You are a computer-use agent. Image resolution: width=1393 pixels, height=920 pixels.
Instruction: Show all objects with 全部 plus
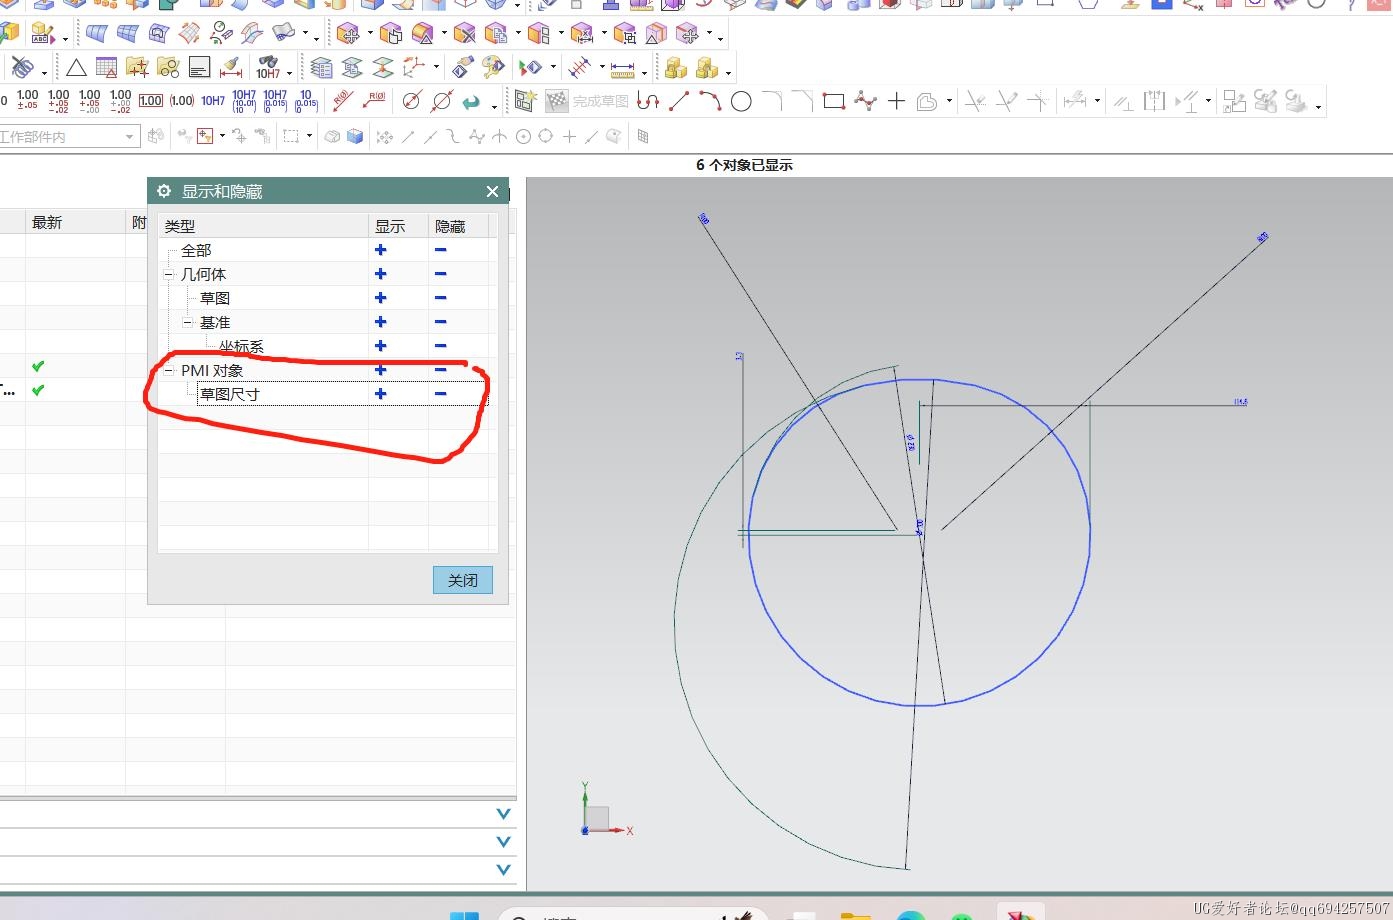tap(380, 250)
